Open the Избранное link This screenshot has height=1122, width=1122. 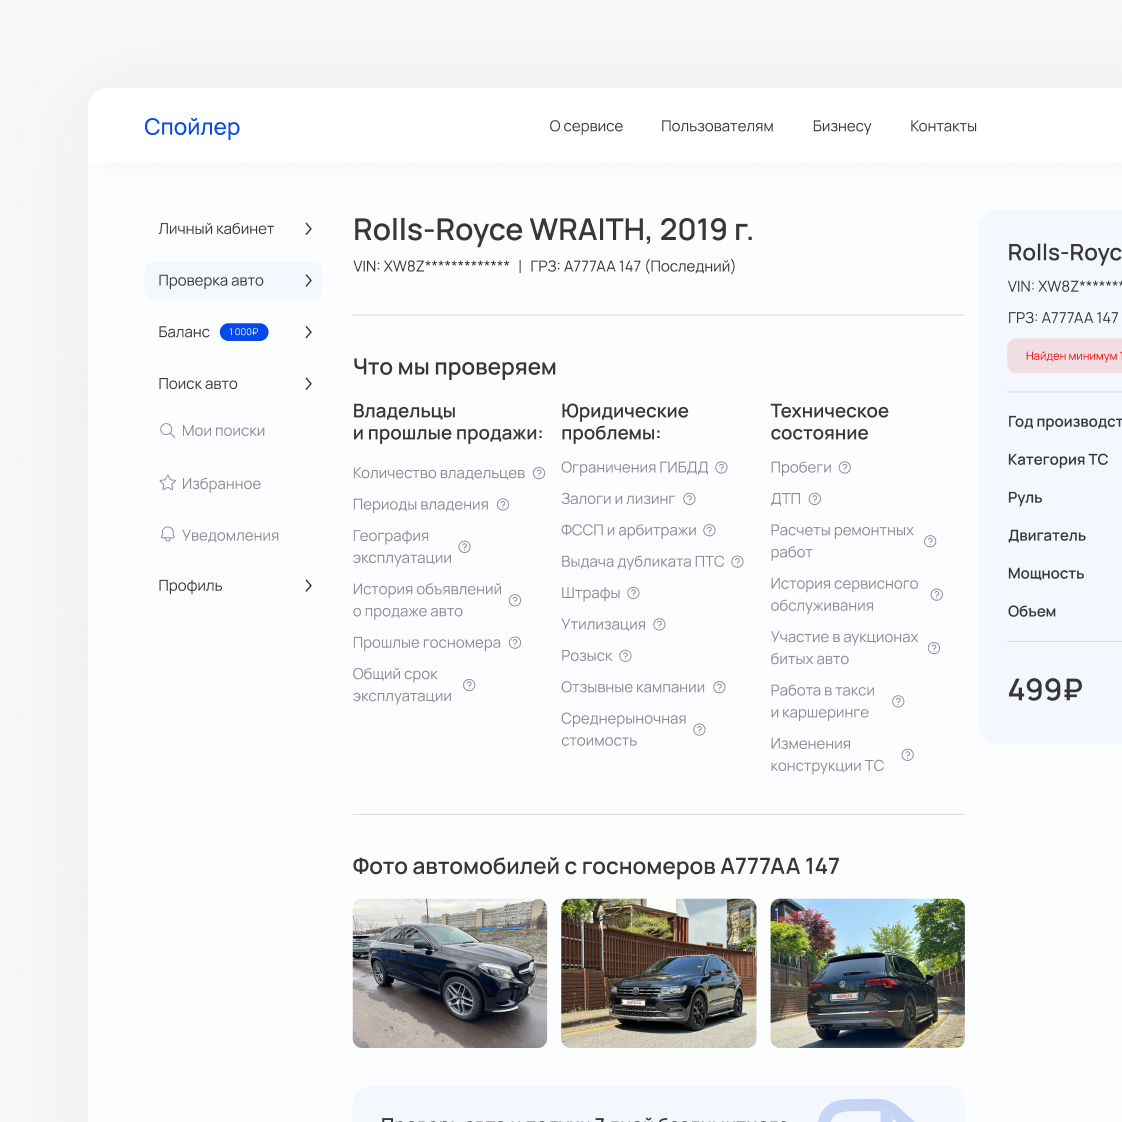pyautogui.click(x=221, y=484)
